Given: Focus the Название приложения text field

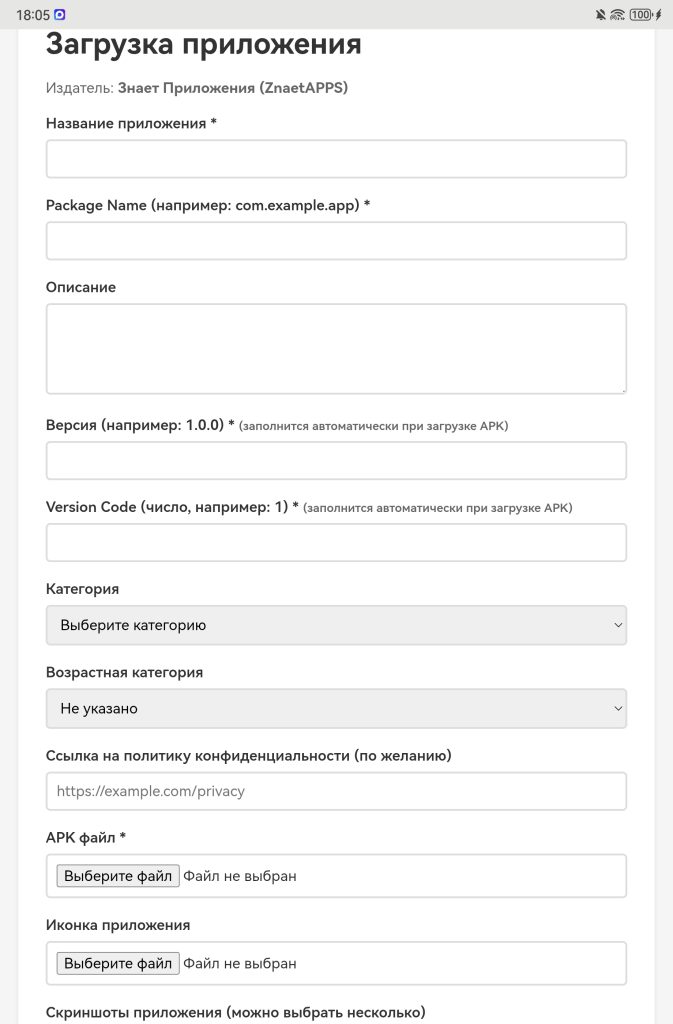Looking at the screenshot, I should tap(336, 159).
